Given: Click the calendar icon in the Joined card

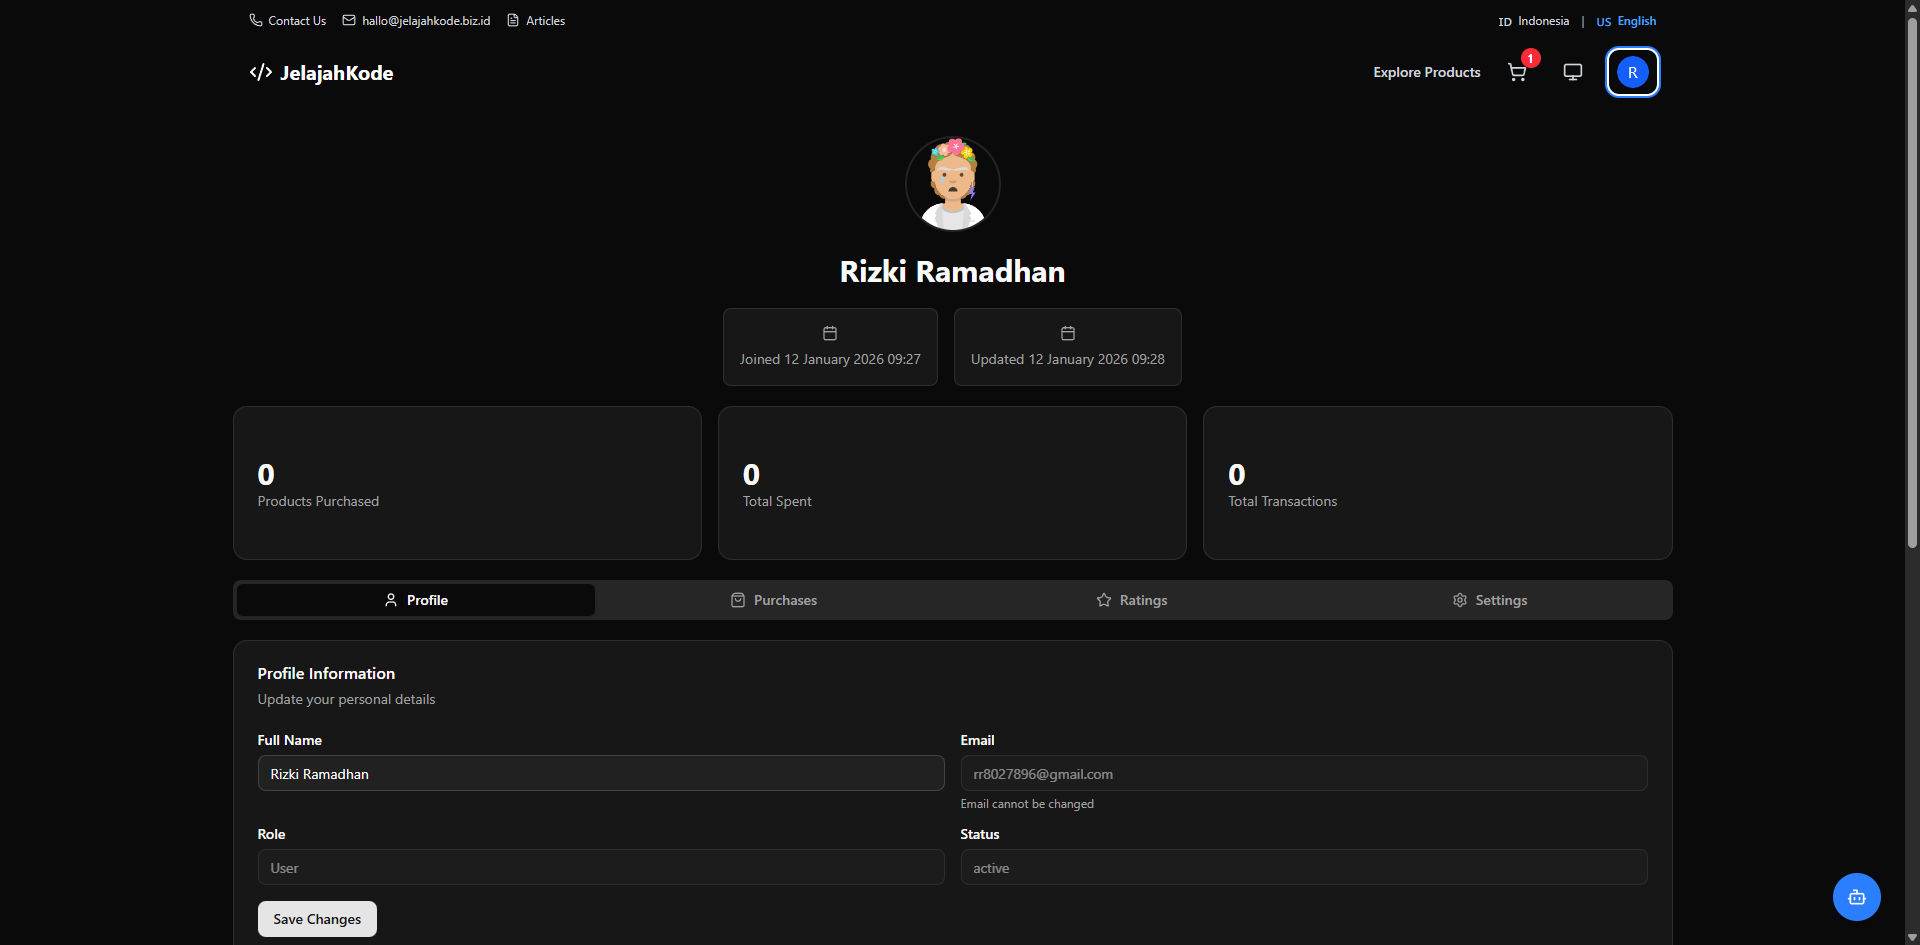Looking at the screenshot, I should [829, 333].
